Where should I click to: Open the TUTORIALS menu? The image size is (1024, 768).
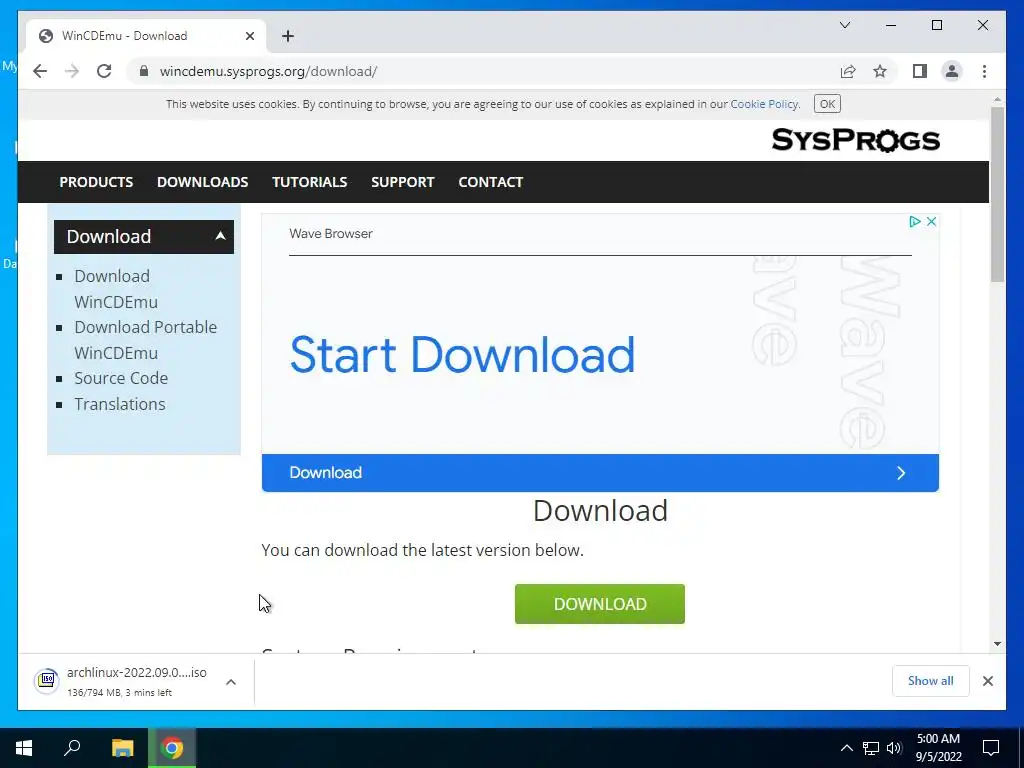[310, 182]
